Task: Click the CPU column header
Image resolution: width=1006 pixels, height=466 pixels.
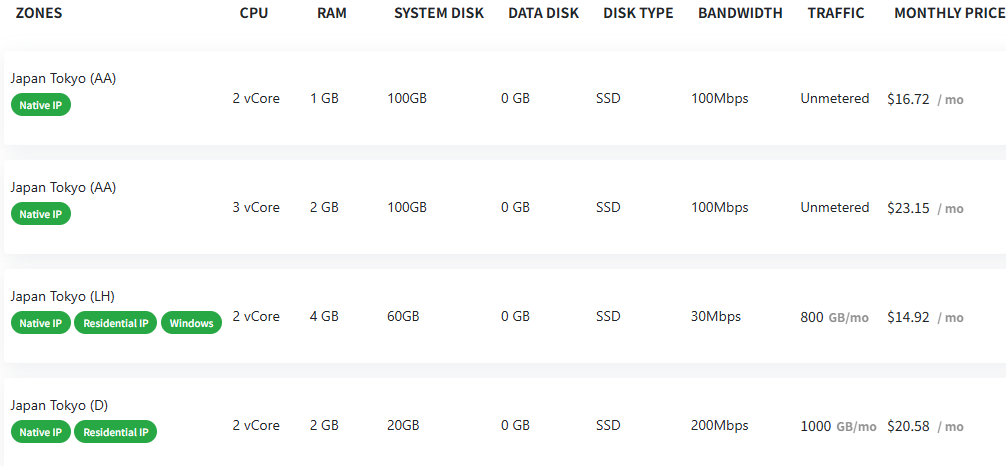Action: click(x=254, y=13)
